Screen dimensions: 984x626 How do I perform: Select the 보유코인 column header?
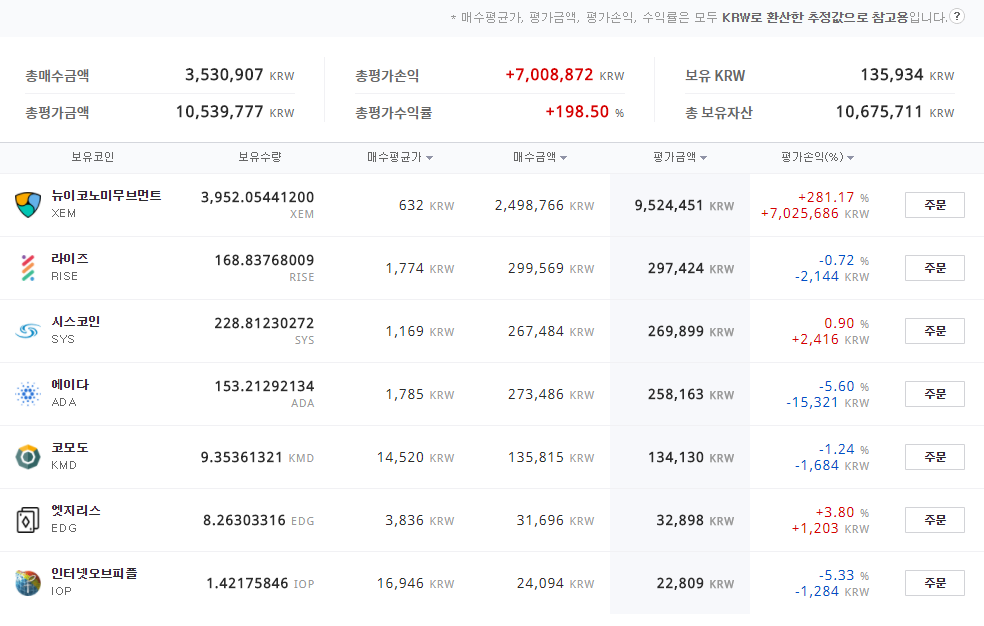(92, 158)
